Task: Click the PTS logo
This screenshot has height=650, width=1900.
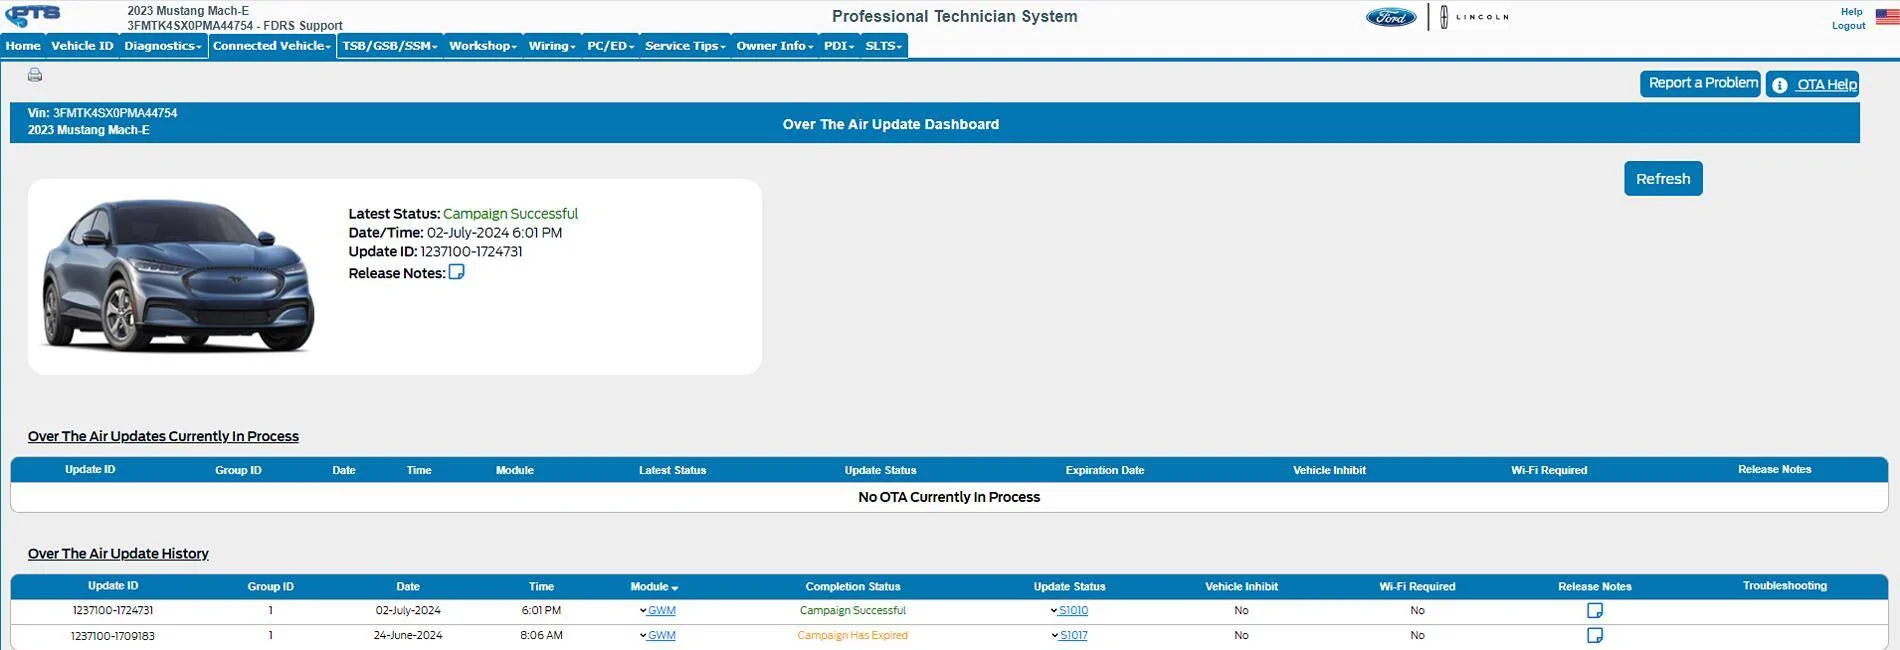Action: 33,16
